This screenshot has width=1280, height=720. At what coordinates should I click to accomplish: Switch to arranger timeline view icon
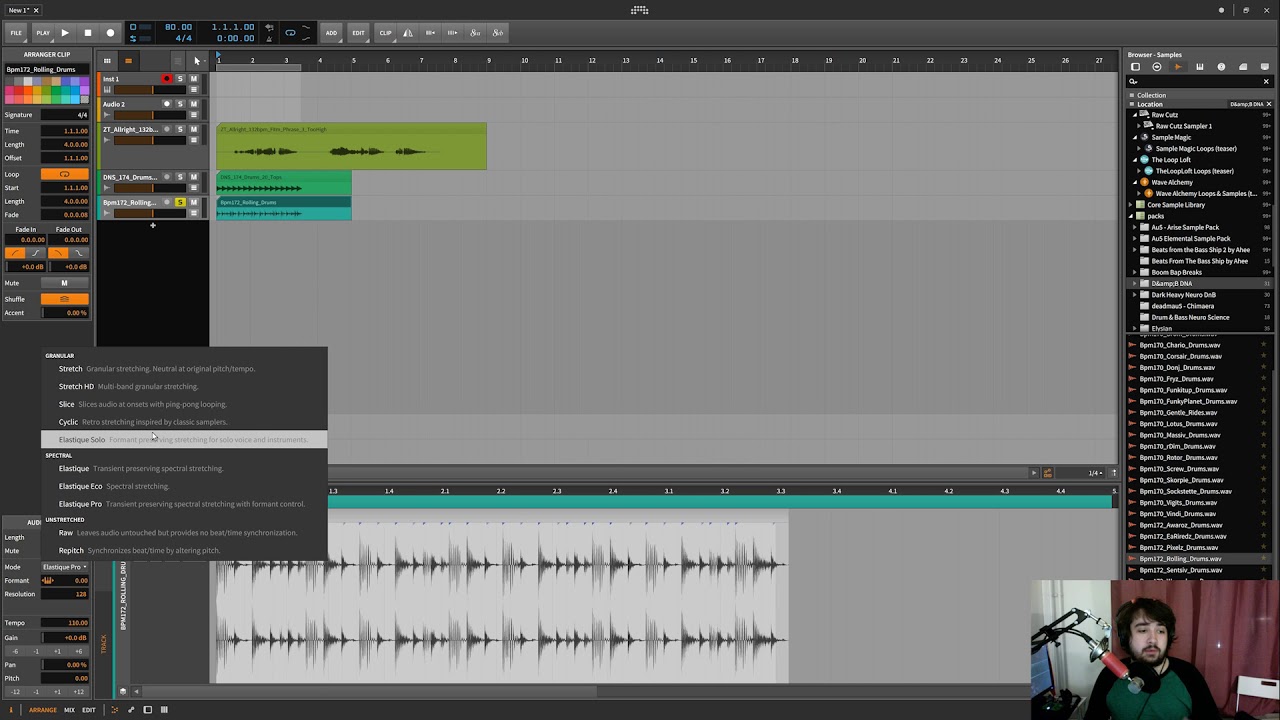click(x=128, y=61)
